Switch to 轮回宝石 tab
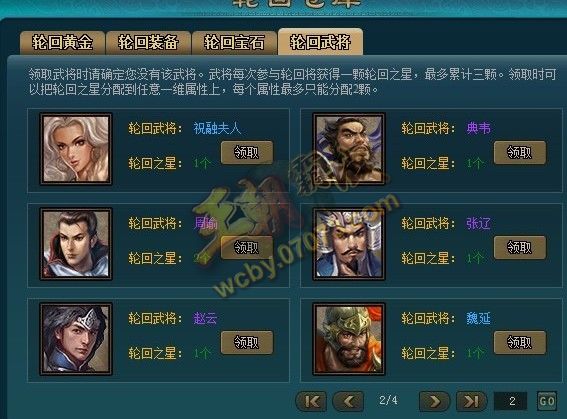The image size is (567, 419). (x=234, y=43)
